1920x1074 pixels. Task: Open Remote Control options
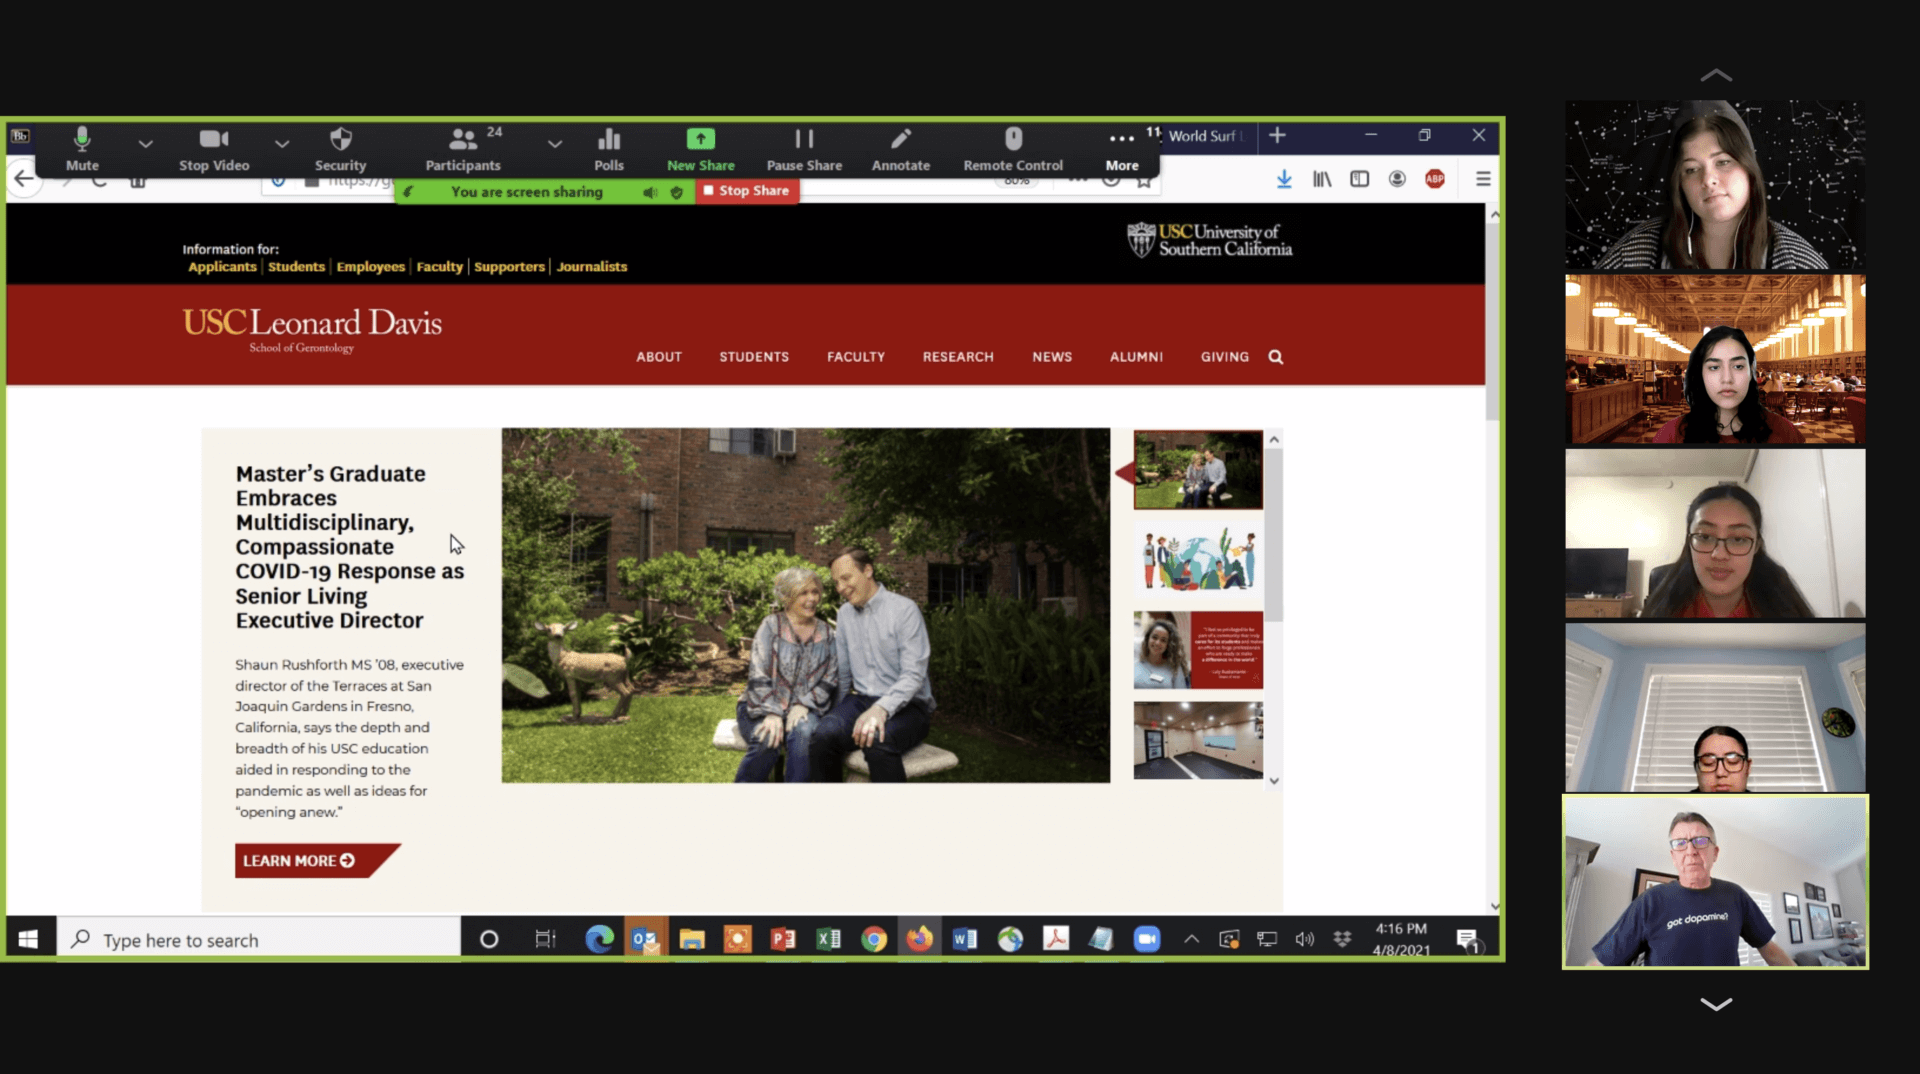coord(1013,149)
